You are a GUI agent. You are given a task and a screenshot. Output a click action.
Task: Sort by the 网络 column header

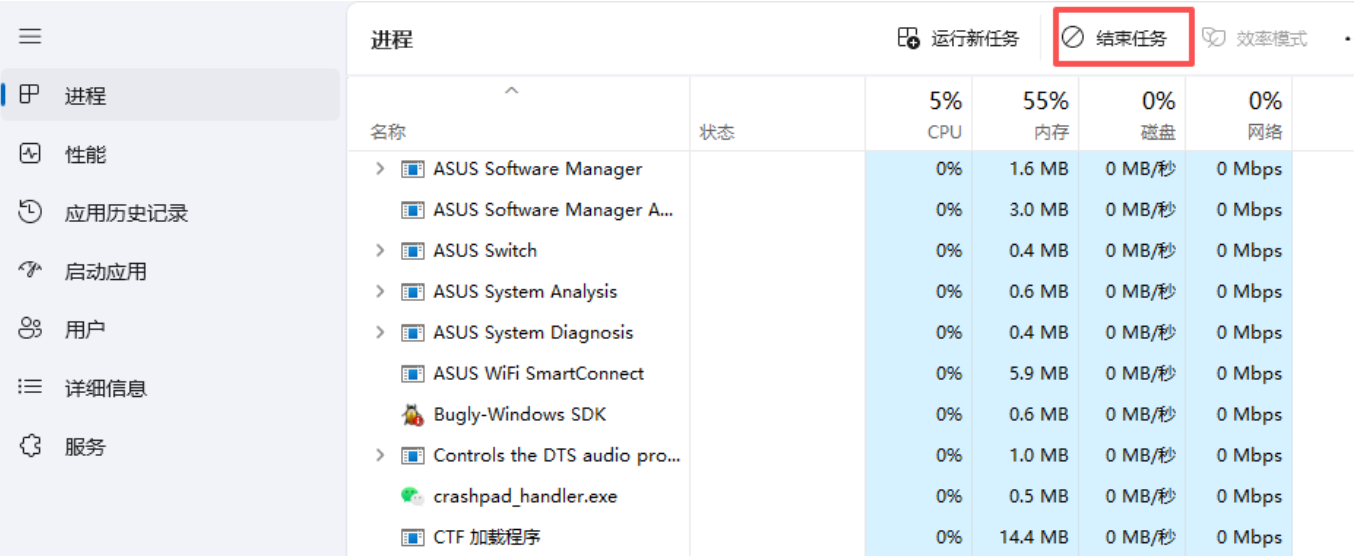[x=1265, y=132]
